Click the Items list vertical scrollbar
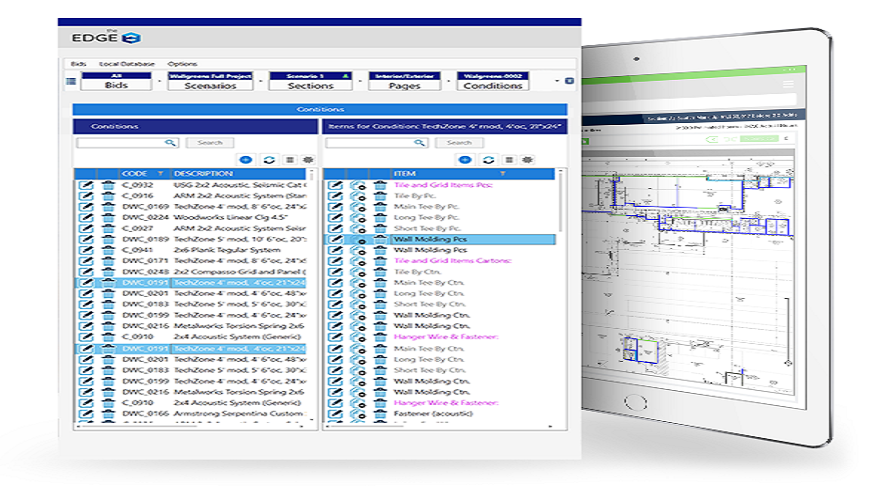Image resolution: width=890 pixels, height=500 pixels. coord(561,201)
